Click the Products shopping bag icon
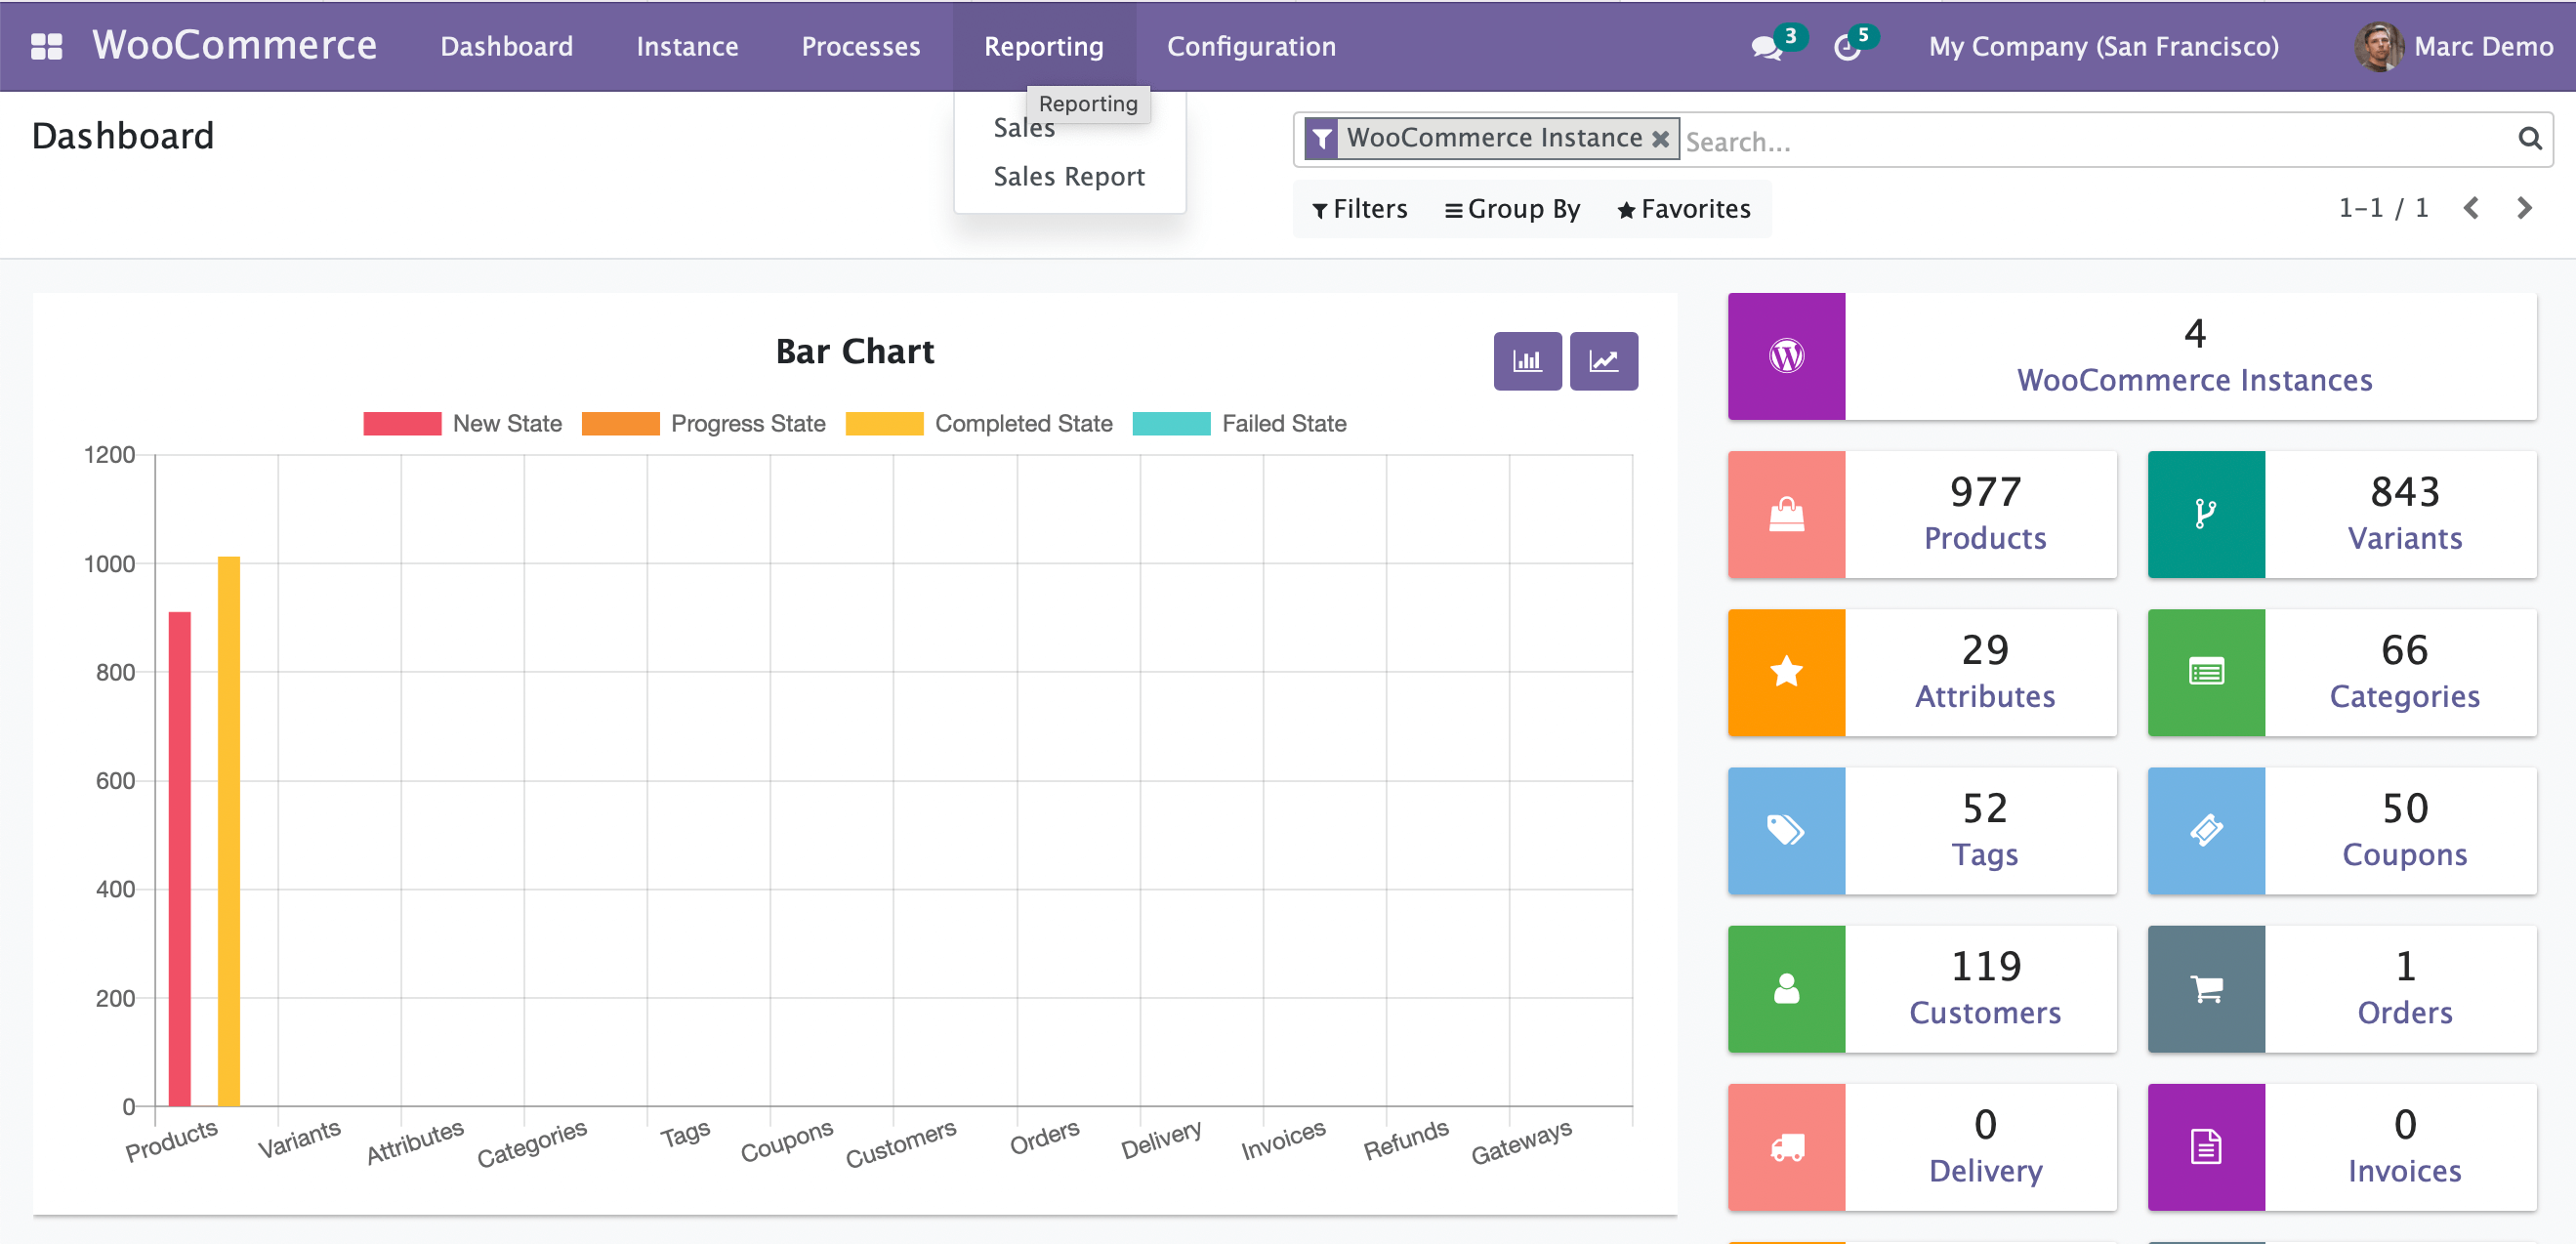2576x1244 pixels. [1786, 514]
